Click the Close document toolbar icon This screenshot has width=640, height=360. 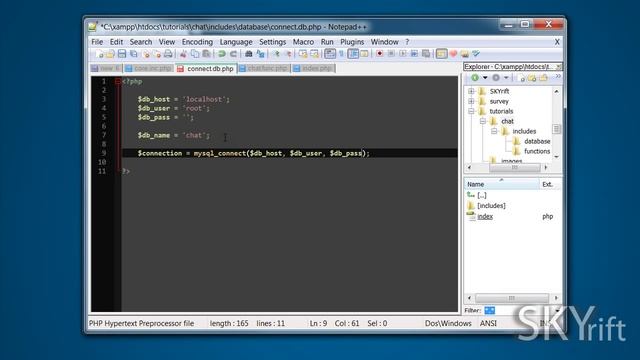pyautogui.click(x=146, y=54)
